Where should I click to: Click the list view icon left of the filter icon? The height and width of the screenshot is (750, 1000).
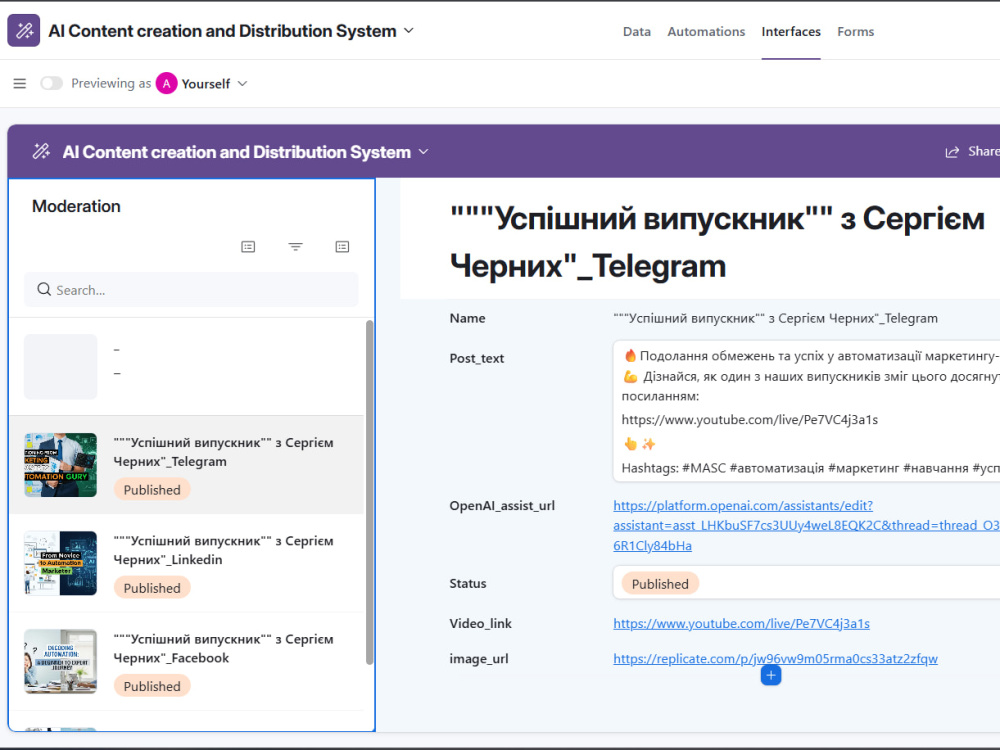pyautogui.click(x=248, y=247)
